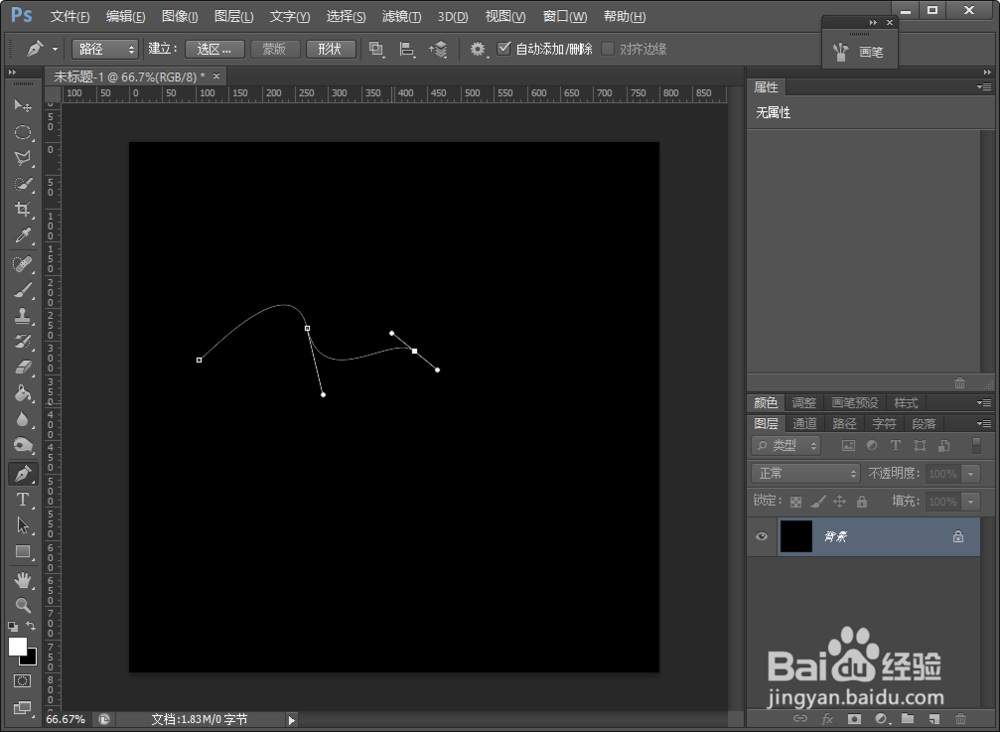Open the 路径 tool mode dropdown
This screenshot has height=732, width=1000.
pyautogui.click(x=105, y=49)
